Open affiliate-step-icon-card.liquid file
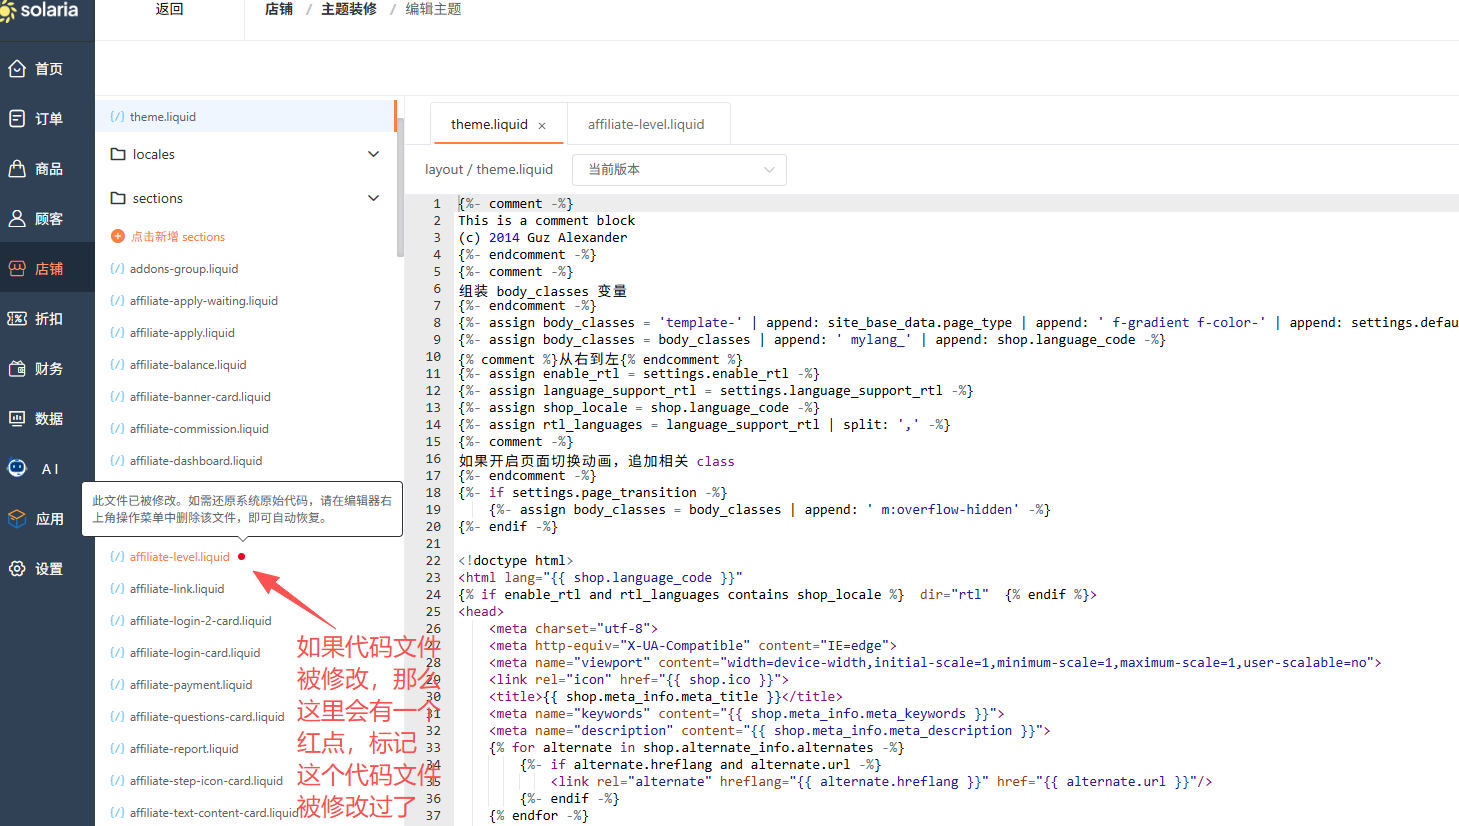This screenshot has height=826, width=1459. [x=206, y=781]
